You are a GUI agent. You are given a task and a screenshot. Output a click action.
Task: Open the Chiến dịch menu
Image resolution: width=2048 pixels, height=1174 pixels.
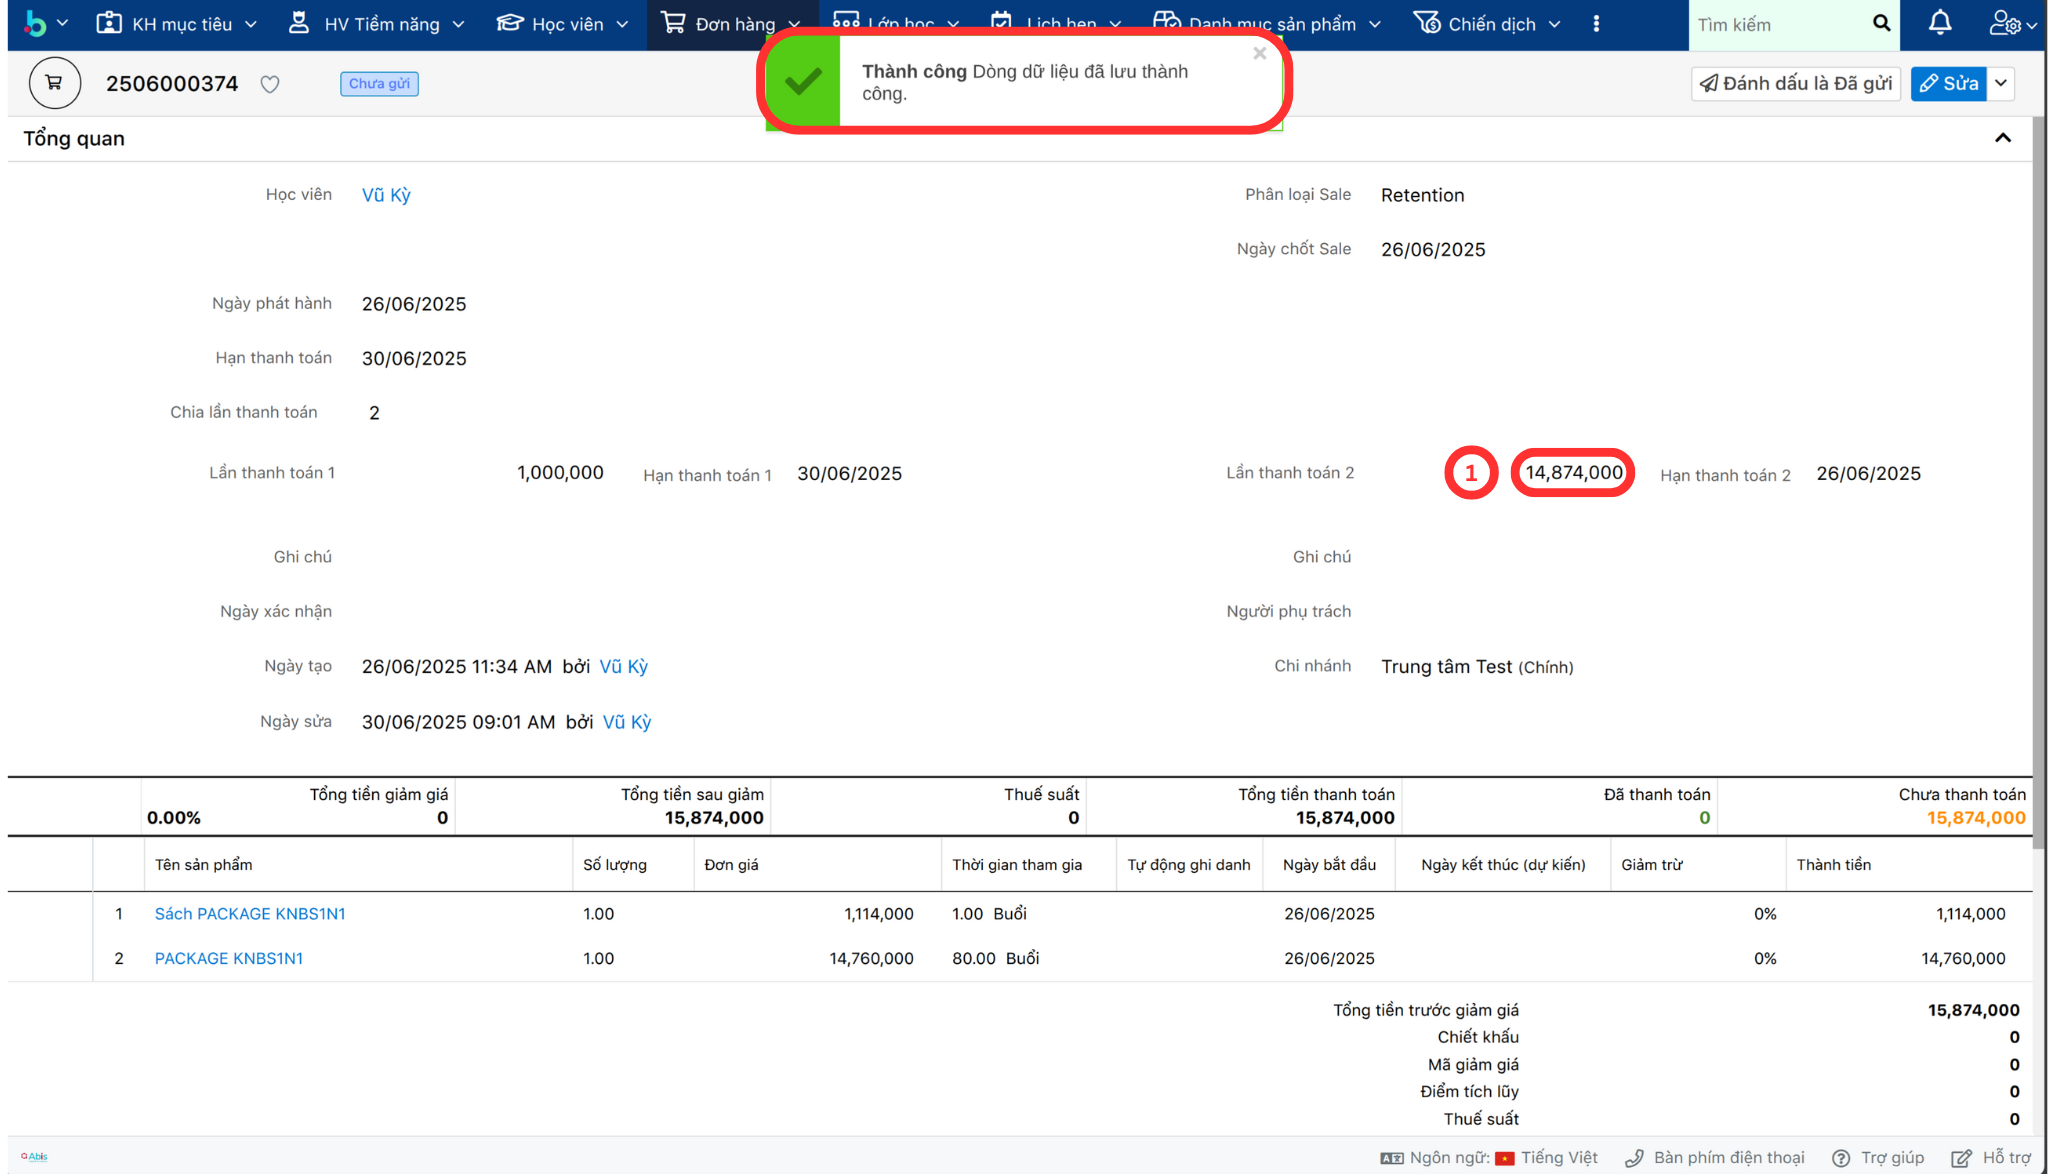tap(1487, 23)
